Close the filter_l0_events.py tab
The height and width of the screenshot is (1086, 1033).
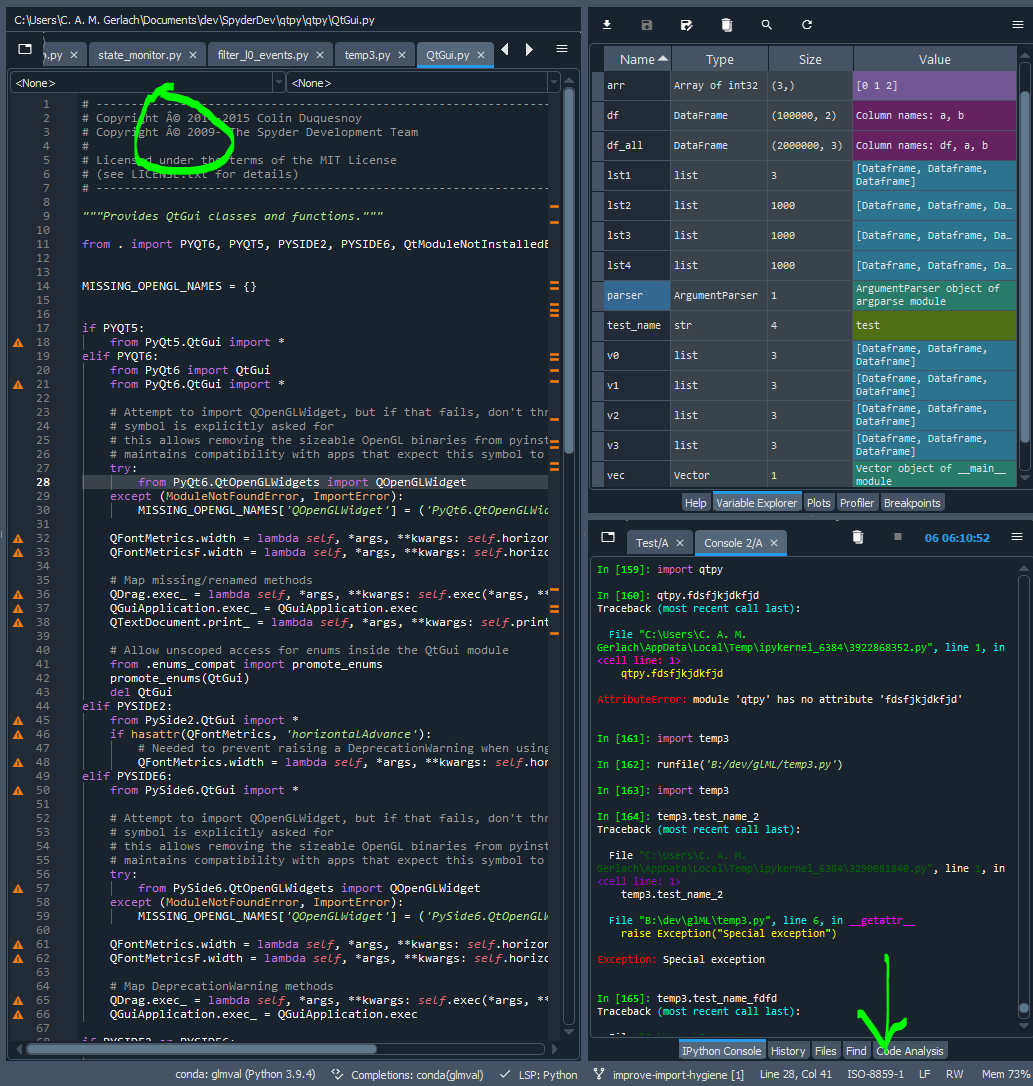click(319, 55)
